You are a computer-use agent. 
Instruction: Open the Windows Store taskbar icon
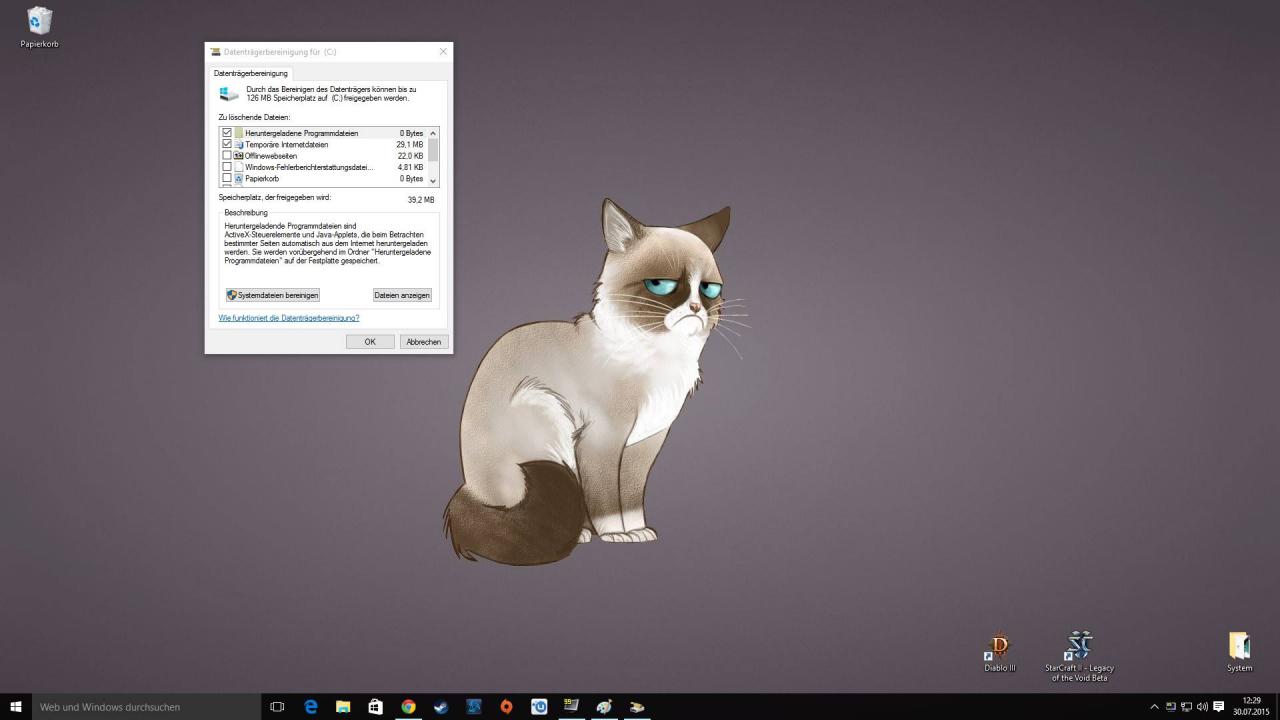click(376, 706)
